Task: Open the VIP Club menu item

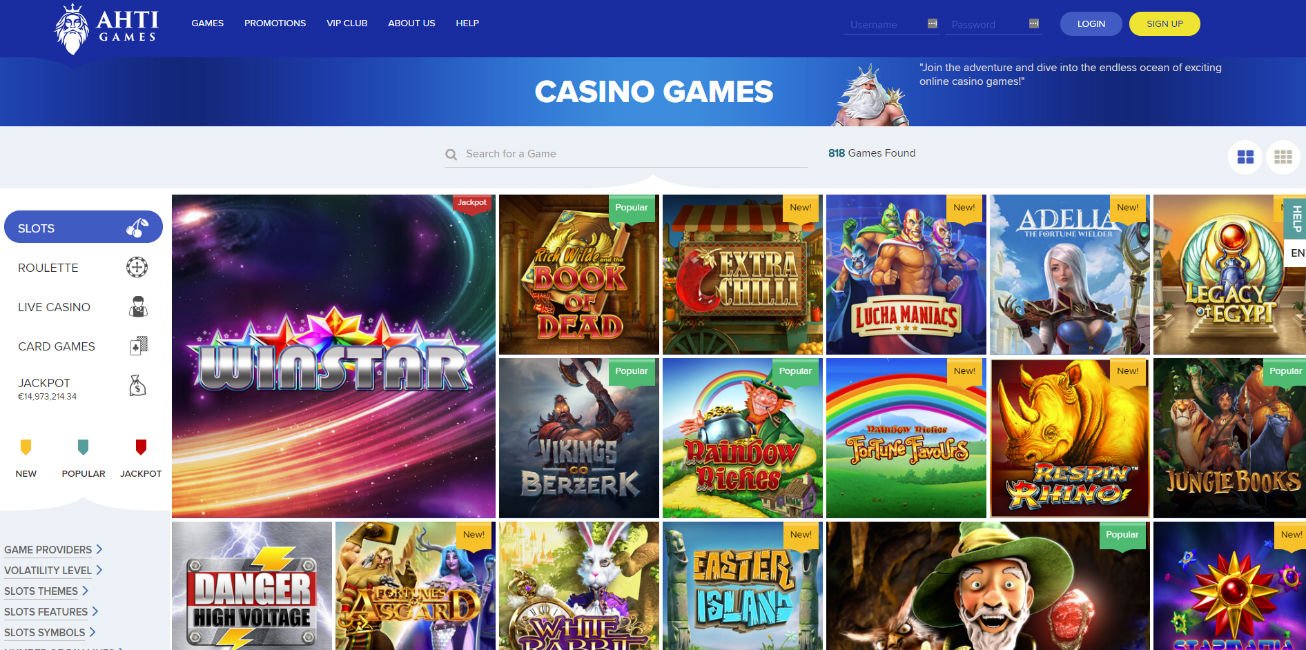Action: point(347,23)
